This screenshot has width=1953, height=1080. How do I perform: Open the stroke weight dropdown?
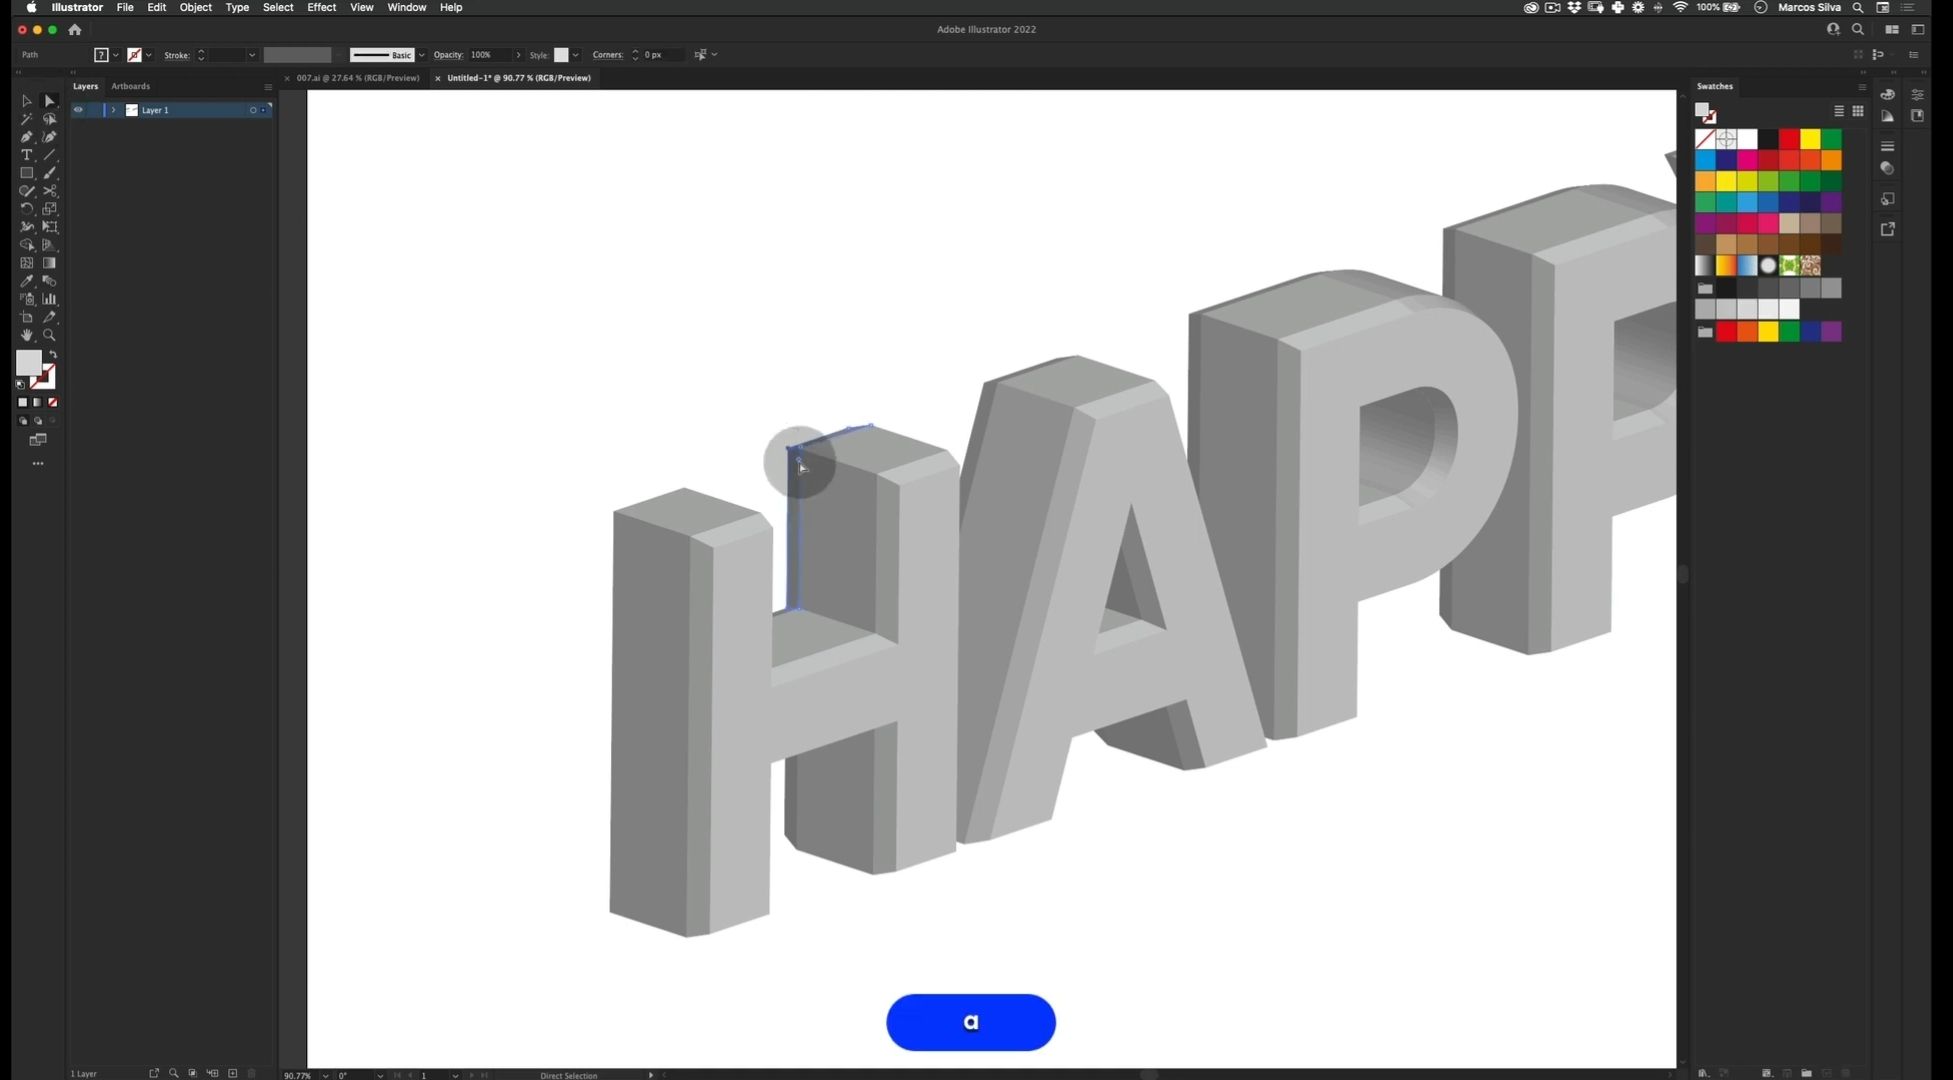pos(252,55)
